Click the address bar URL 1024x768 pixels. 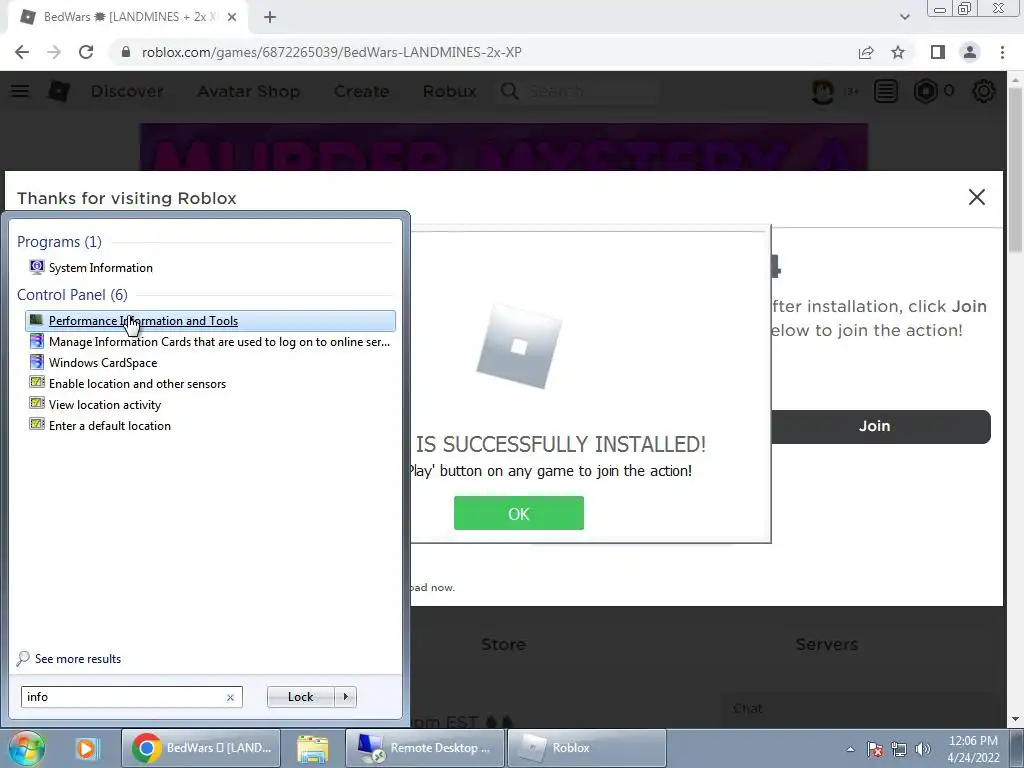click(x=331, y=52)
